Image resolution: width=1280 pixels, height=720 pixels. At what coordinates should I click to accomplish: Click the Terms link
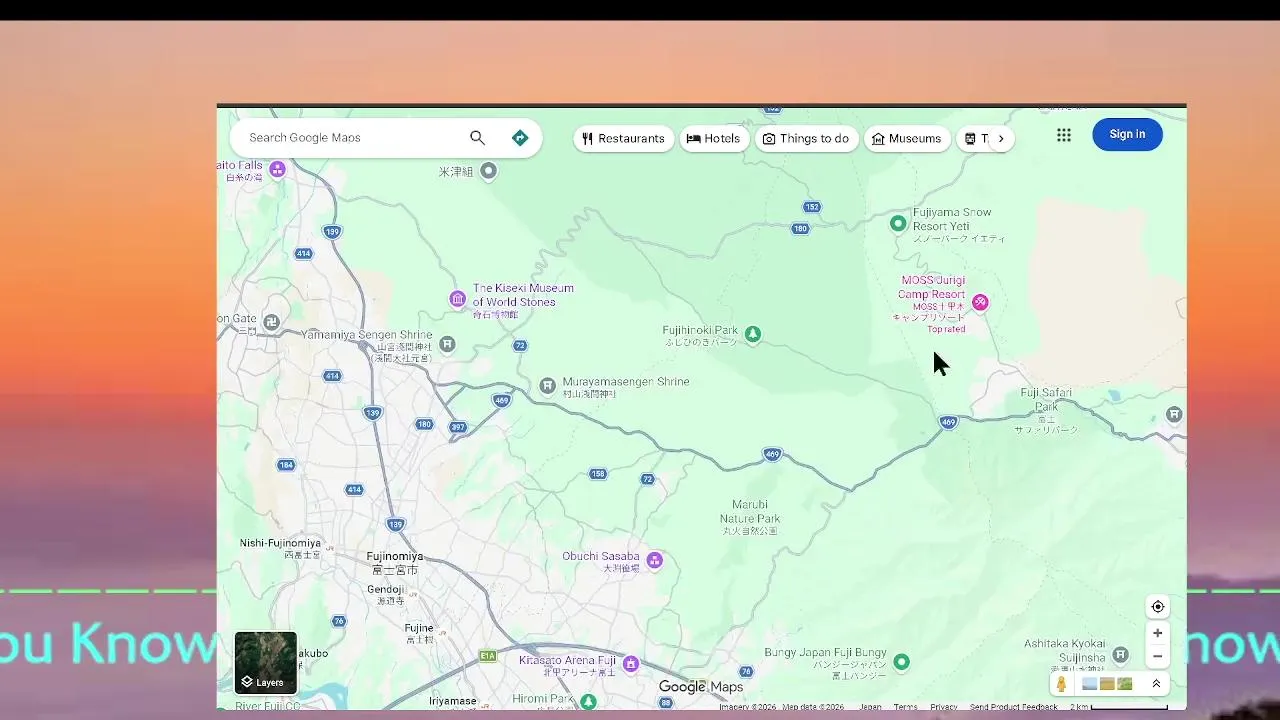click(x=905, y=707)
